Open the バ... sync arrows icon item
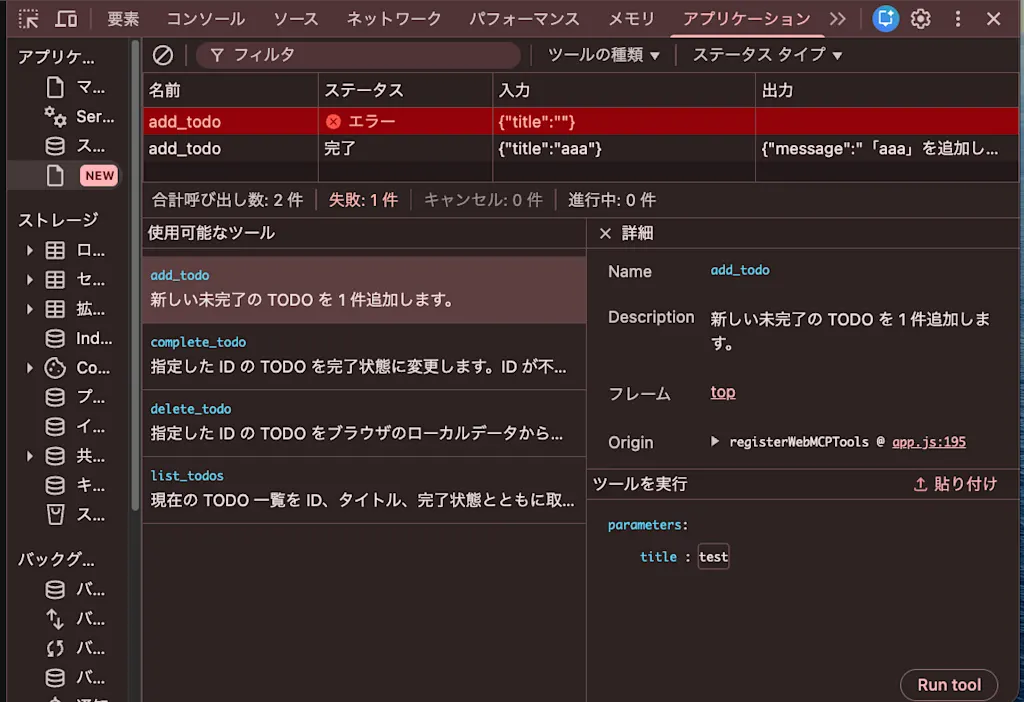This screenshot has width=1024, height=702. [55, 648]
